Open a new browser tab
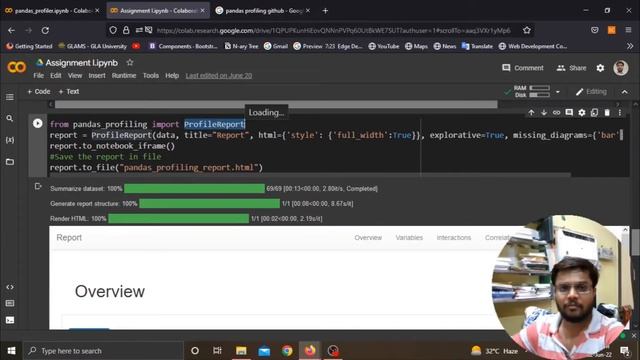The image size is (640, 360). [x=325, y=11]
